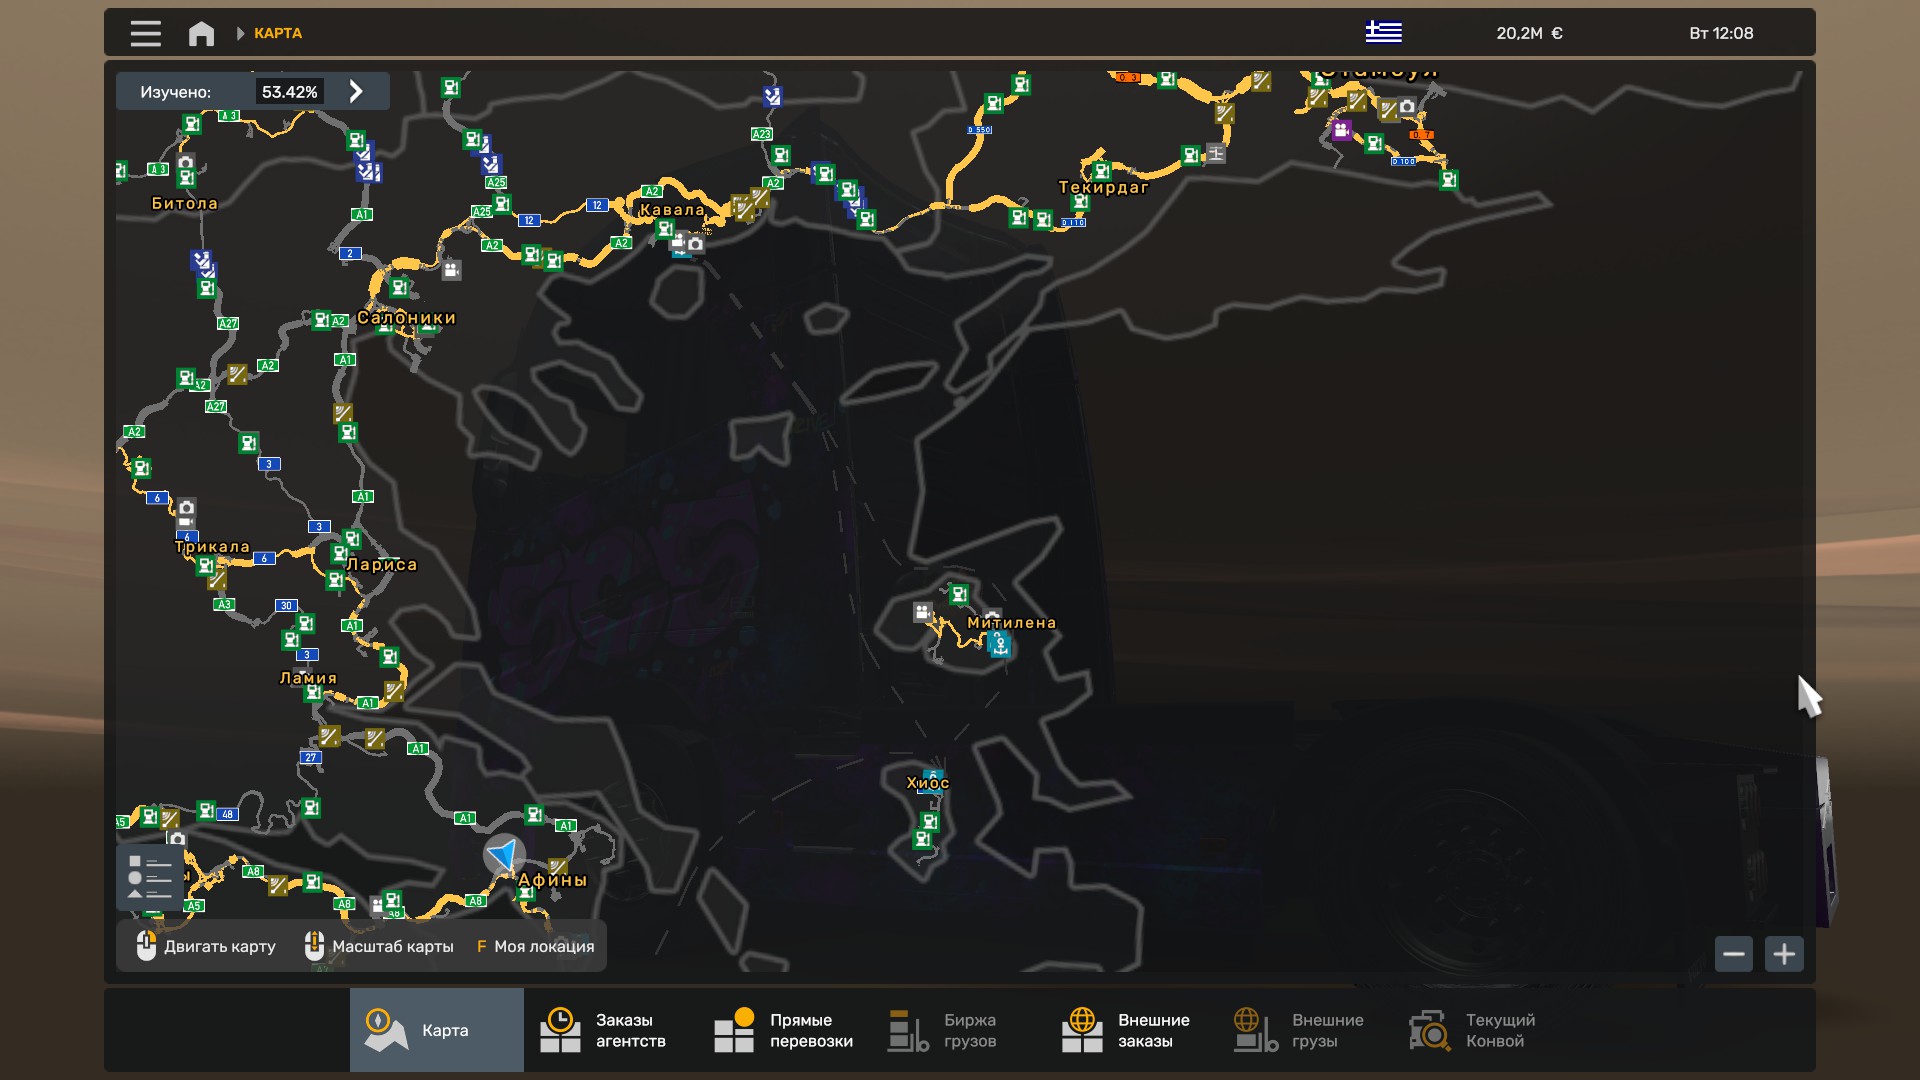Open the Внешние грузы tab
The image size is (1920, 1080).
[1307, 1030]
